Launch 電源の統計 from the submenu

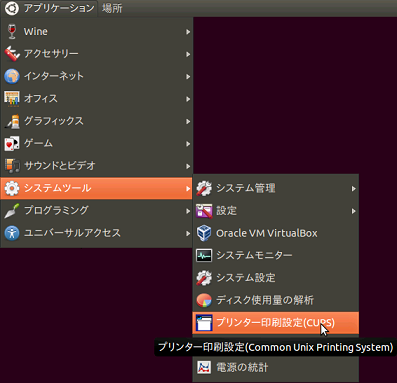tap(276, 367)
